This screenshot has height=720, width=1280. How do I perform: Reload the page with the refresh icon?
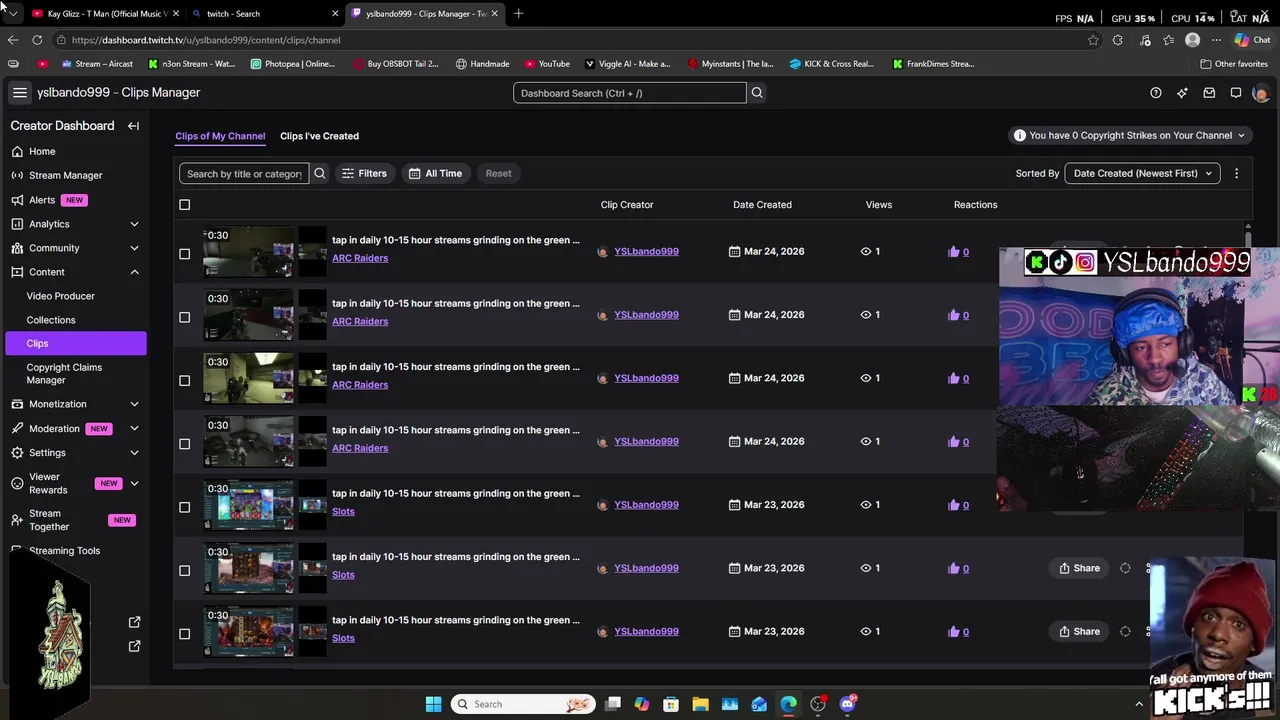coord(37,40)
